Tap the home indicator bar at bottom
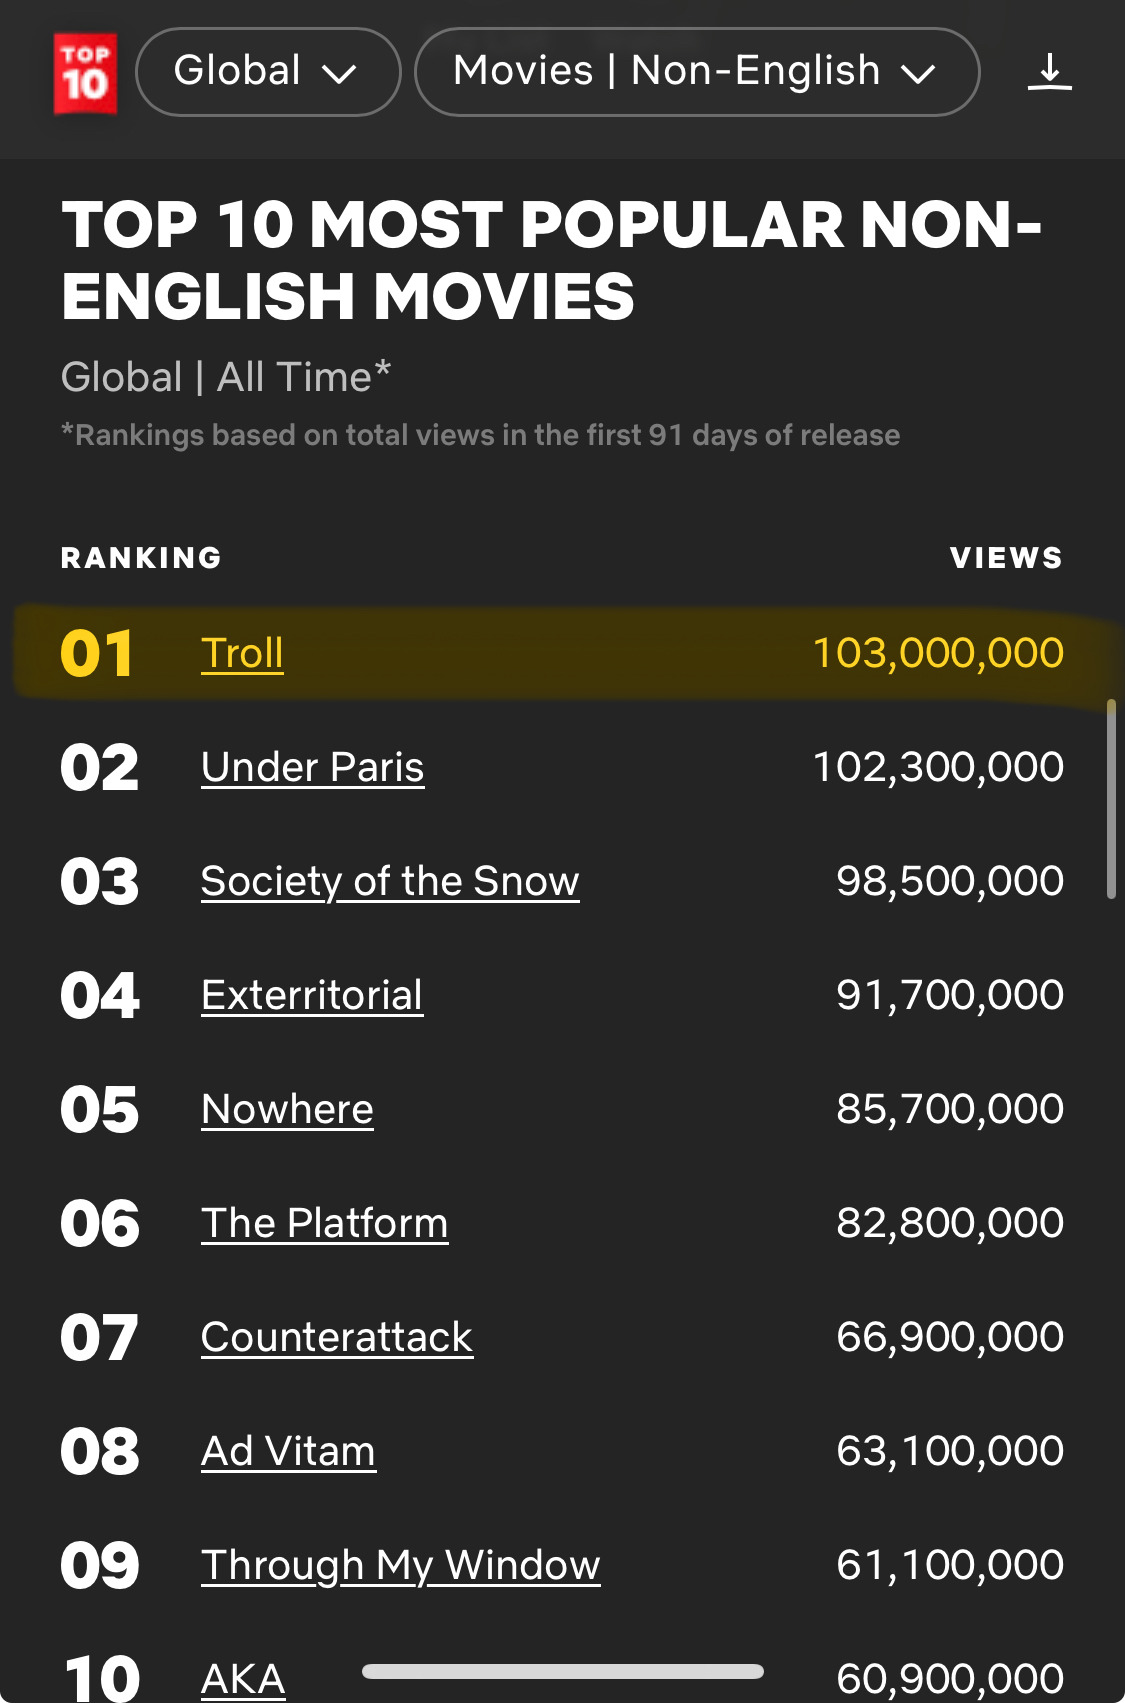This screenshot has width=1125, height=1703. coord(562,1671)
